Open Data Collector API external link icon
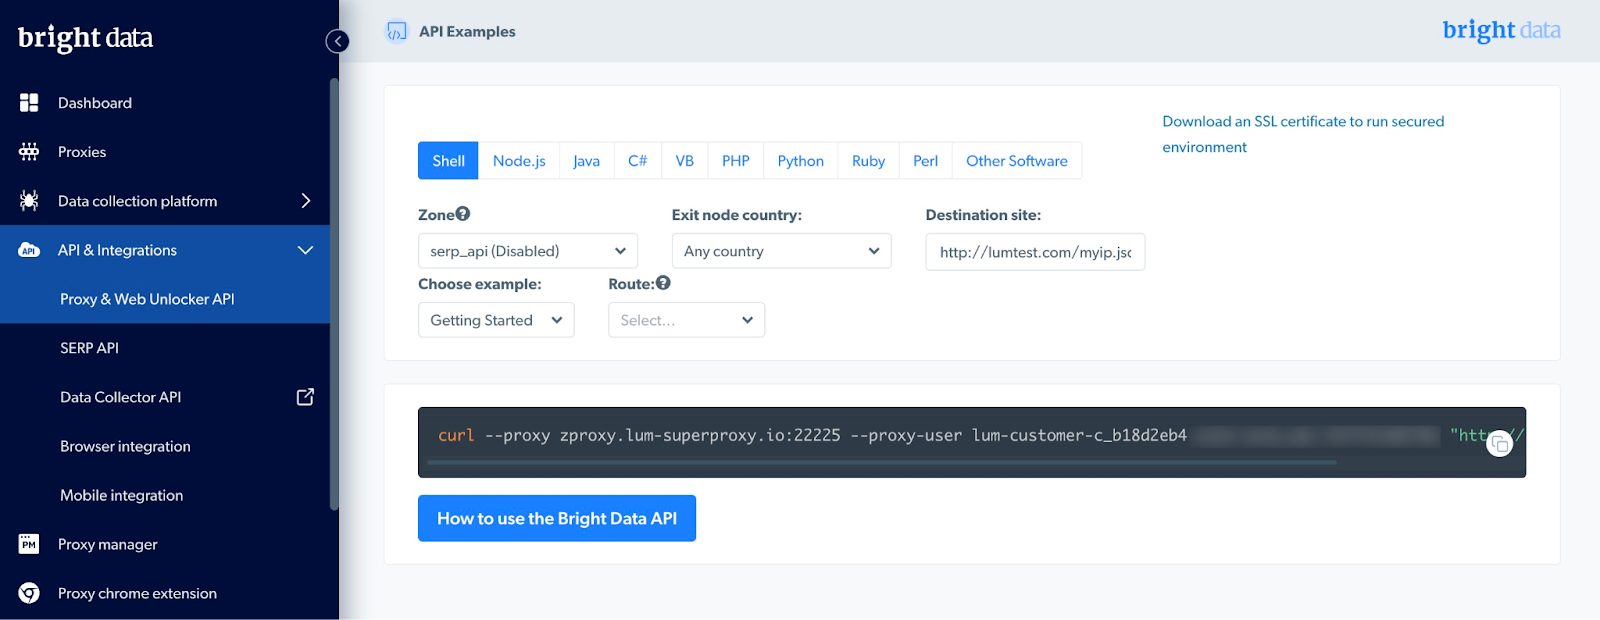 [x=305, y=397]
